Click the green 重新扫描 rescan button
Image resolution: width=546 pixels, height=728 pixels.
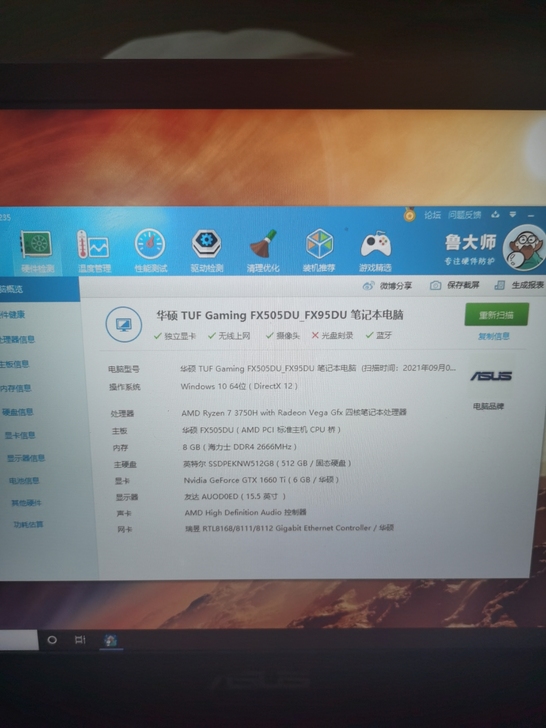tap(496, 315)
